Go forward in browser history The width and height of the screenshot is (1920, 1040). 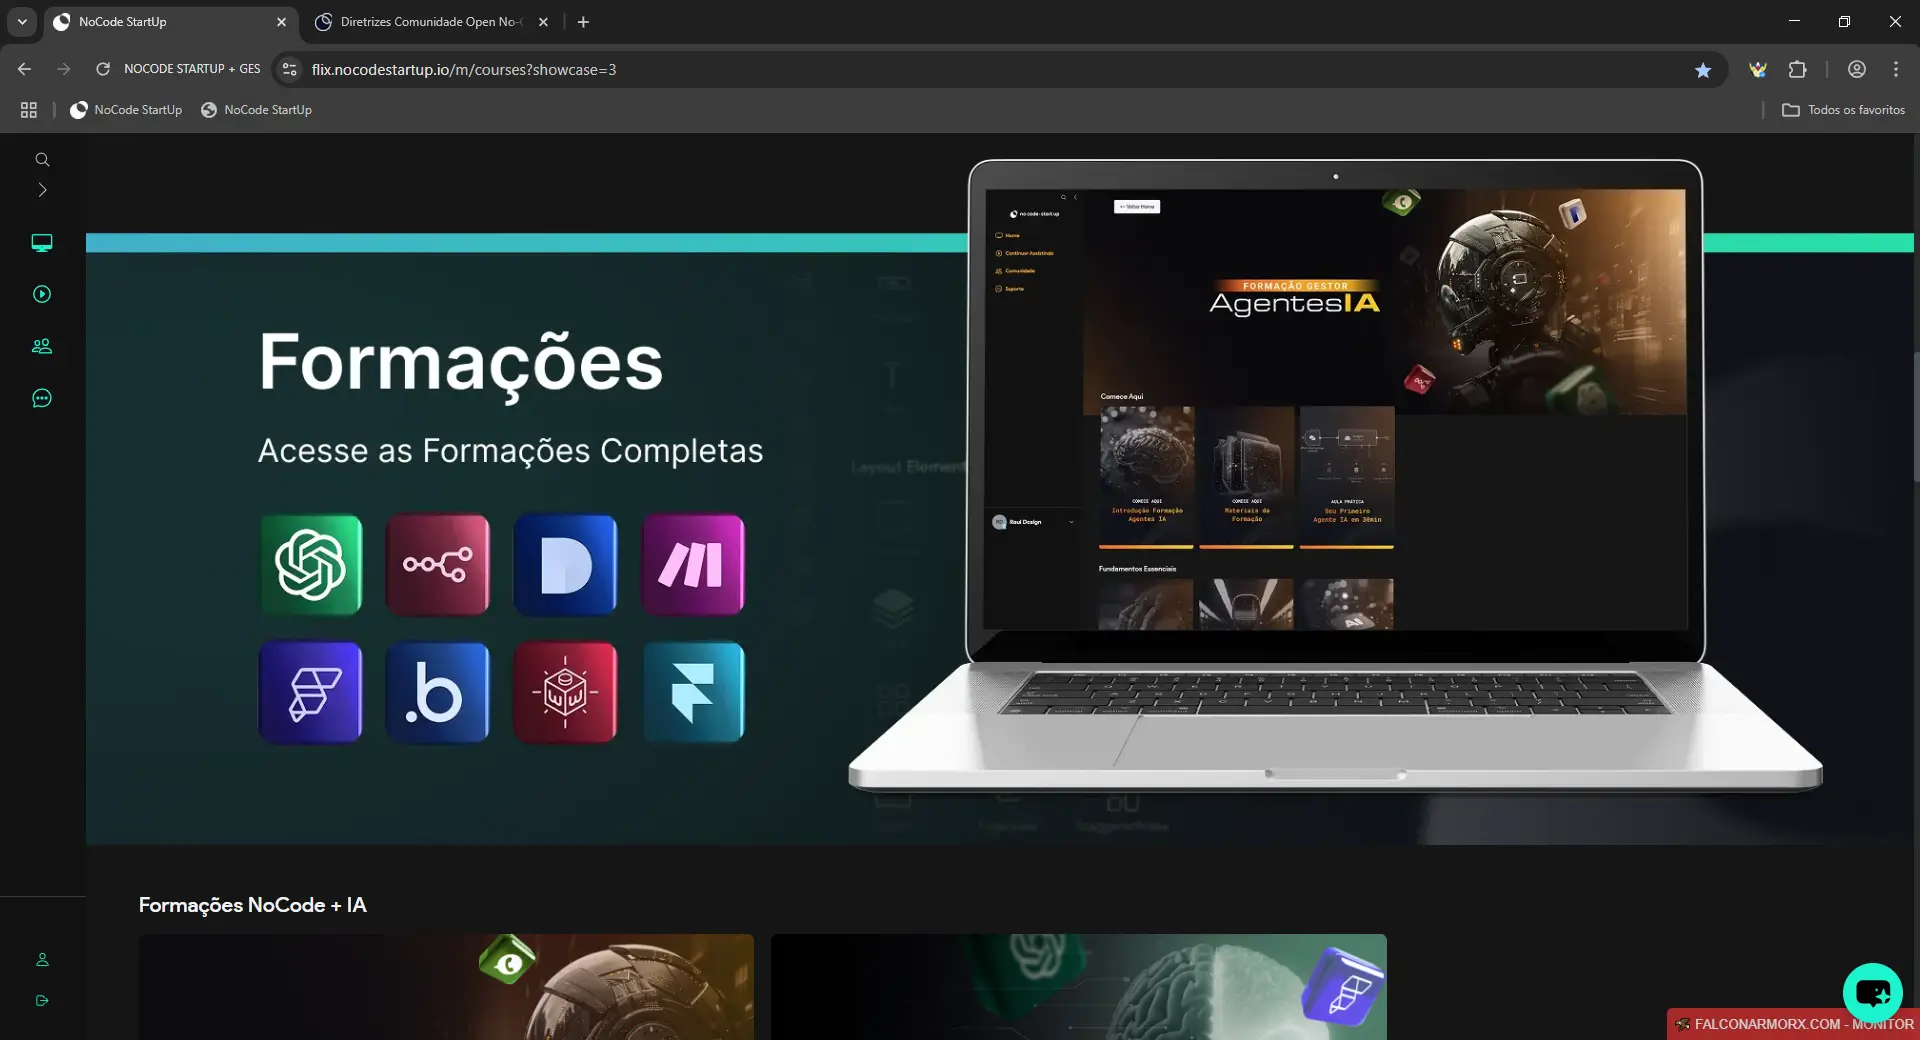point(64,69)
